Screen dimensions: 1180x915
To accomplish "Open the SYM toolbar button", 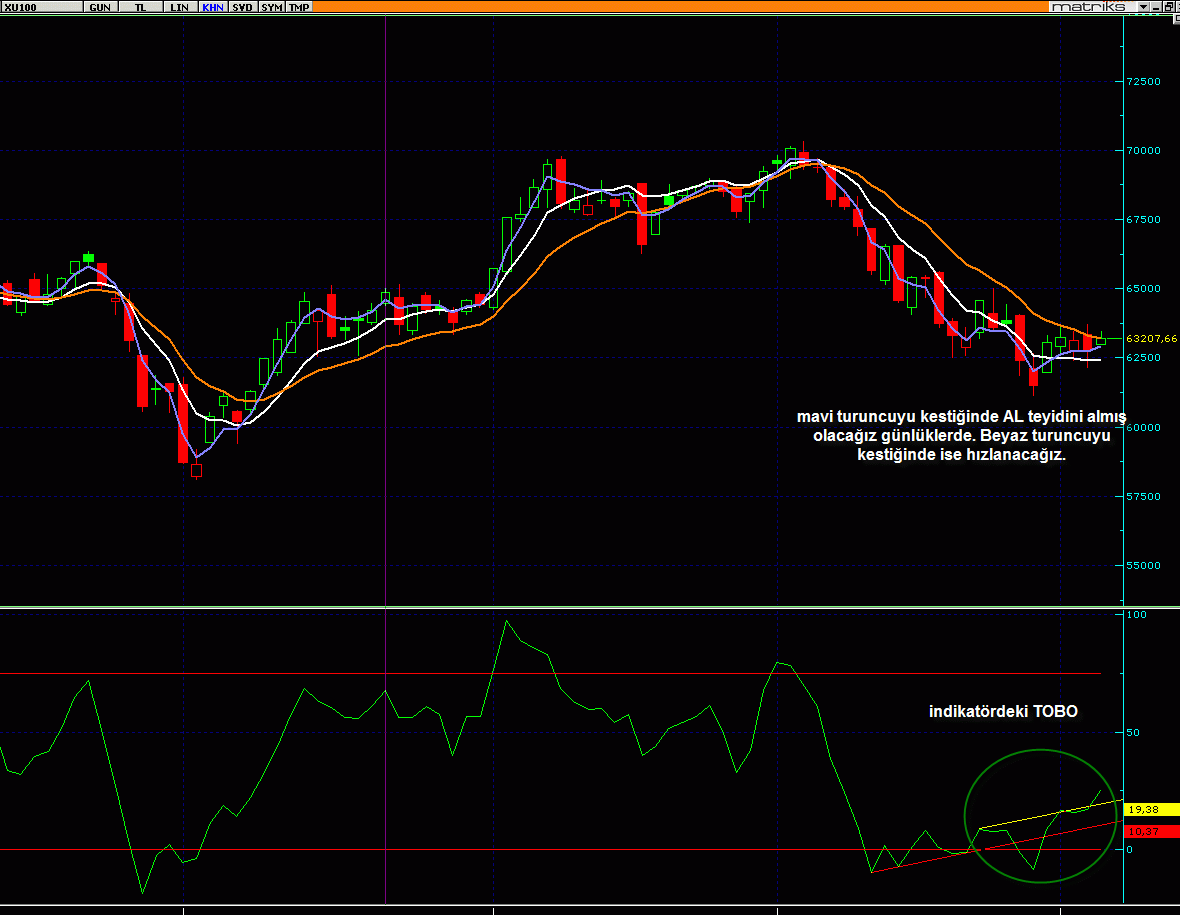I will click(271, 7).
